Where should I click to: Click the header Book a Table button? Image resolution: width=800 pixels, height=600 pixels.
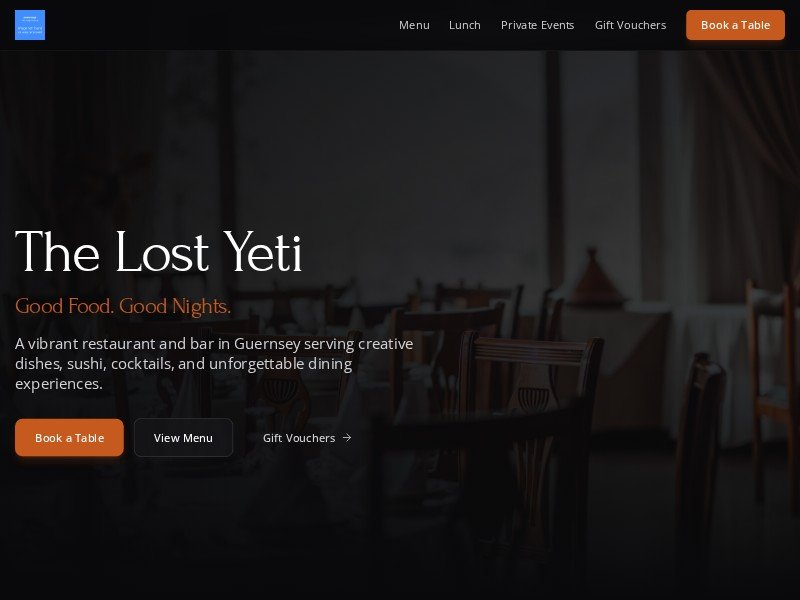(x=735, y=25)
